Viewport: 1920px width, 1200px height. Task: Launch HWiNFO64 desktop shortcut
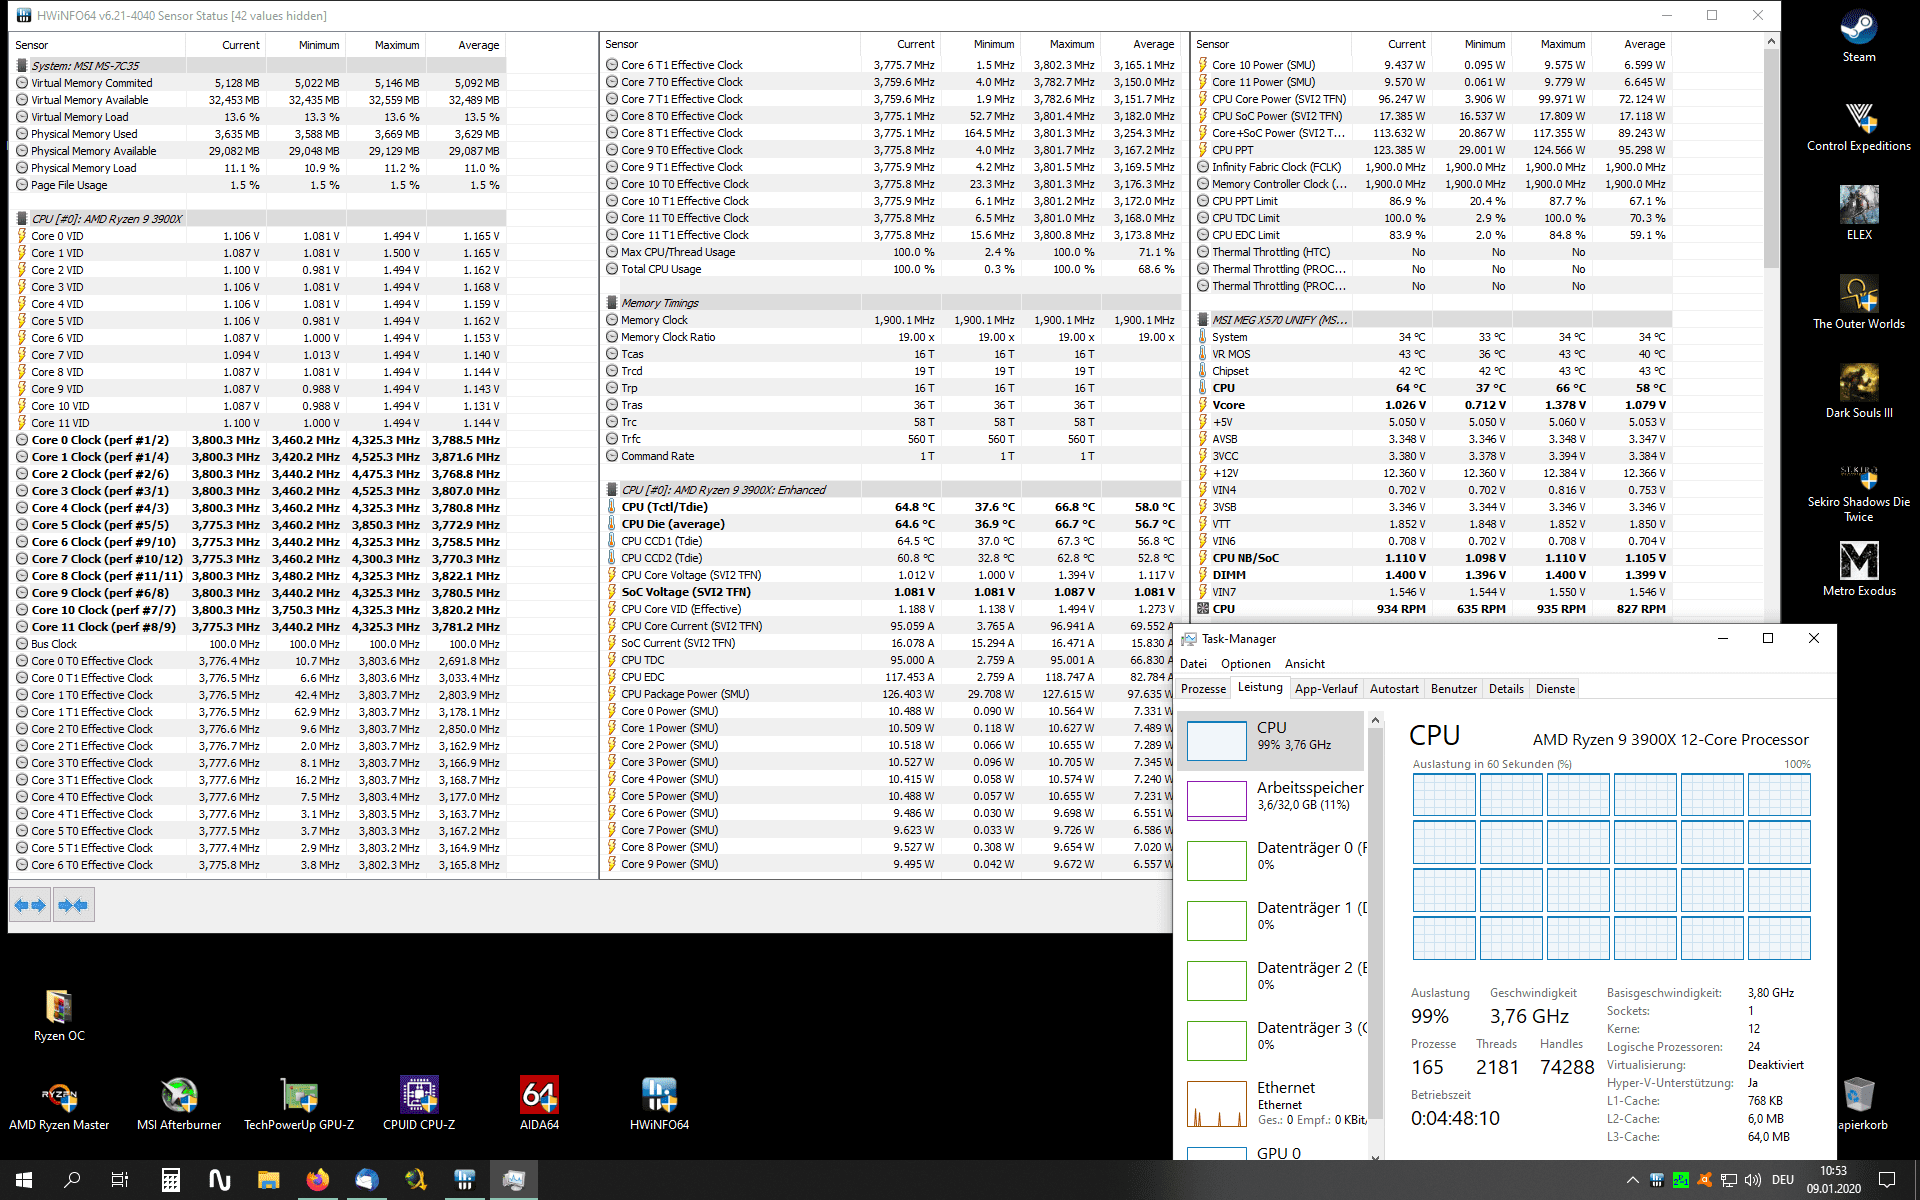[x=659, y=1104]
